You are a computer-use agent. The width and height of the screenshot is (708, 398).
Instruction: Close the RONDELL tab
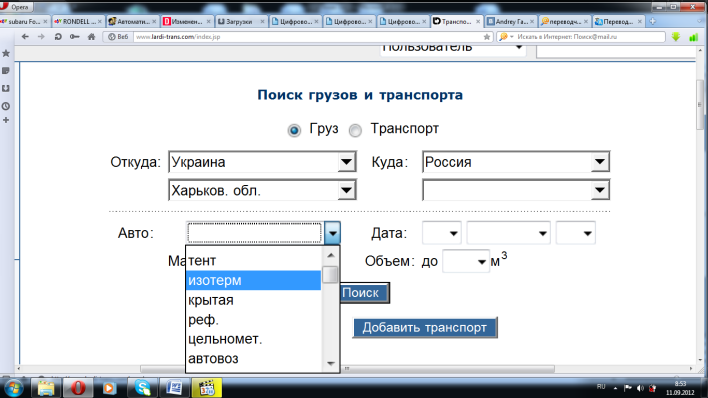coord(100,21)
